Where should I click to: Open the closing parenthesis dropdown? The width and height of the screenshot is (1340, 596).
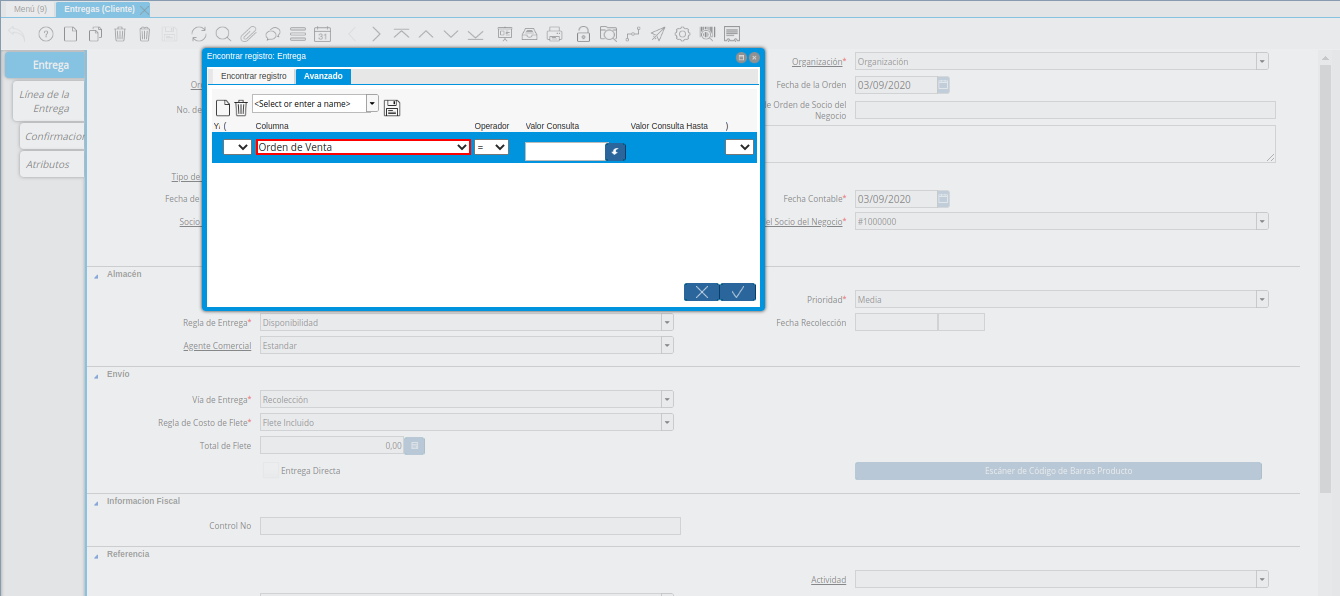[739, 147]
